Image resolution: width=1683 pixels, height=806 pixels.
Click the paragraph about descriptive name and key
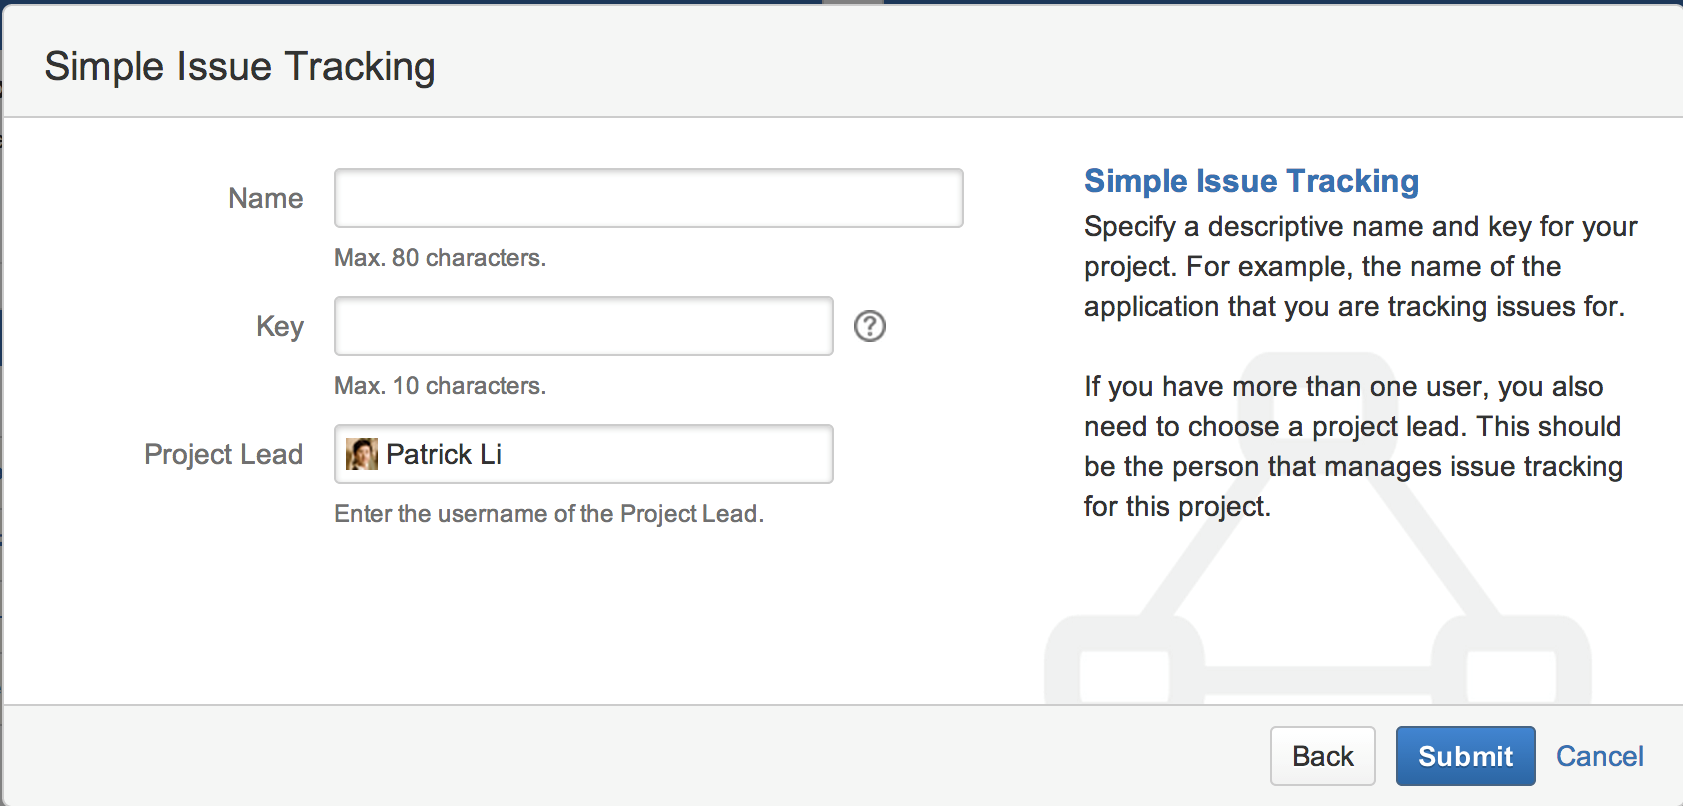pyautogui.click(x=1360, y=266)
